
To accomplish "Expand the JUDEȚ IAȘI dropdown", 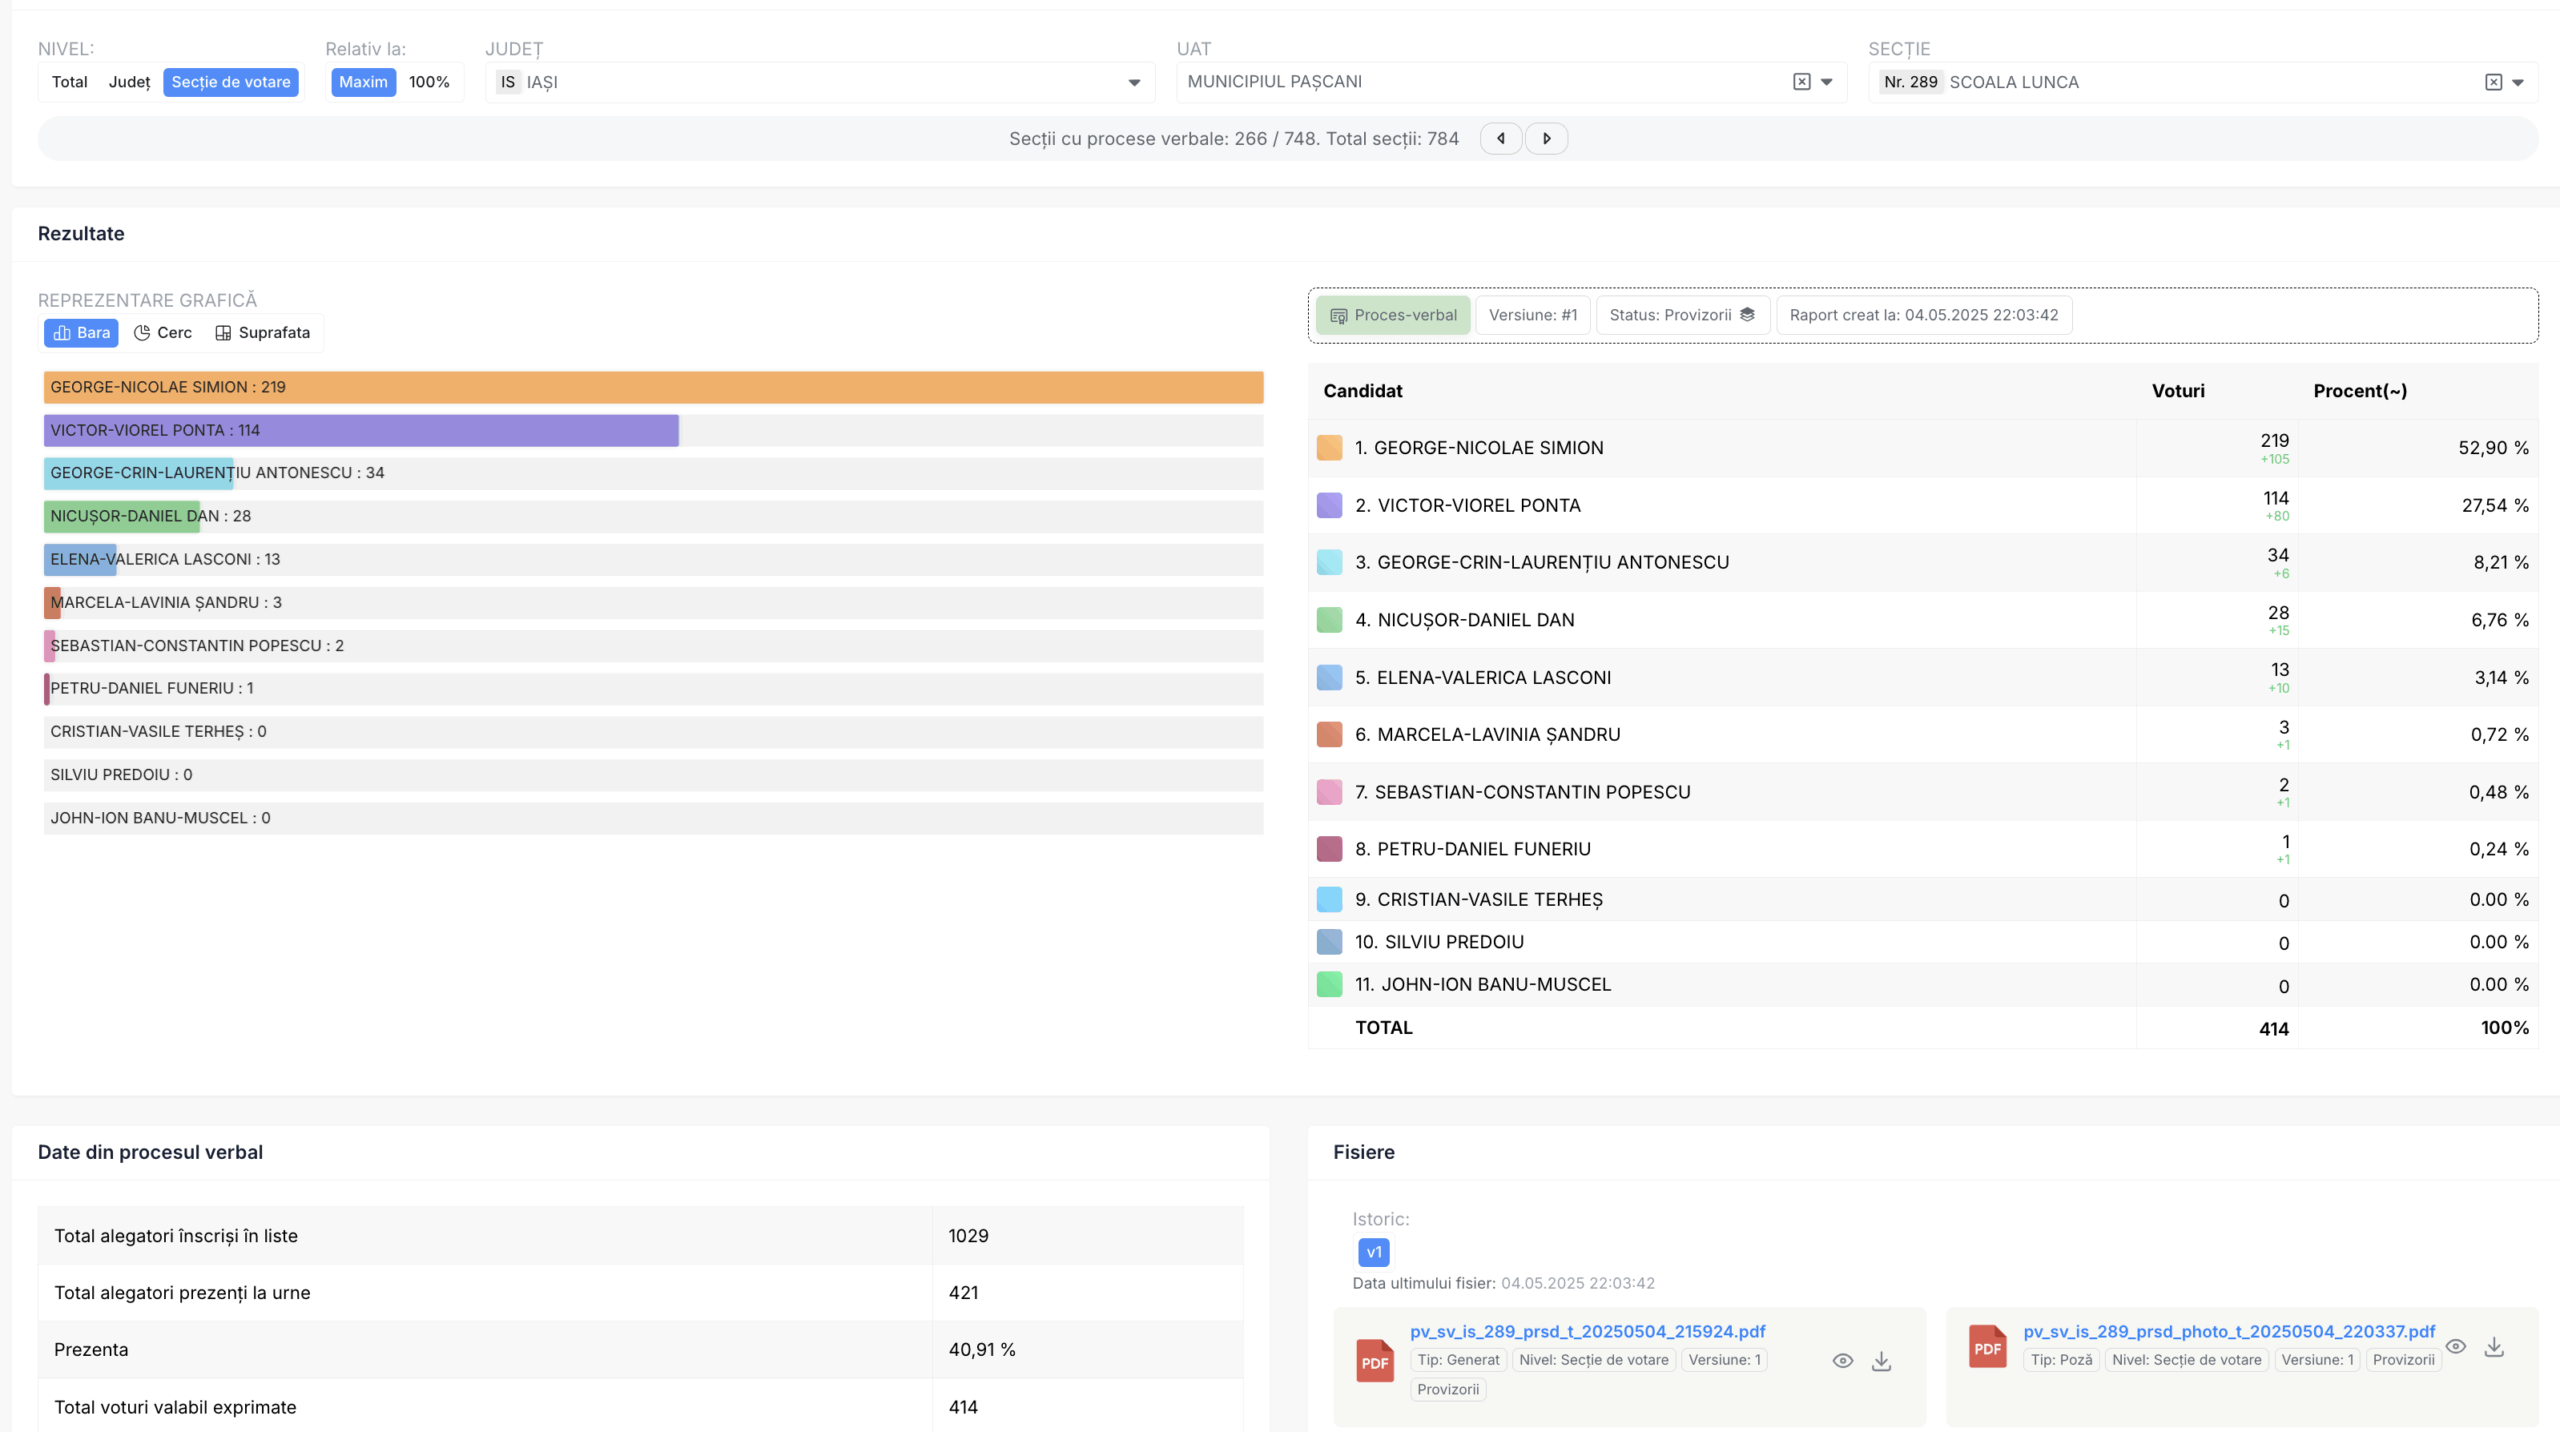I will point(1134,83).
